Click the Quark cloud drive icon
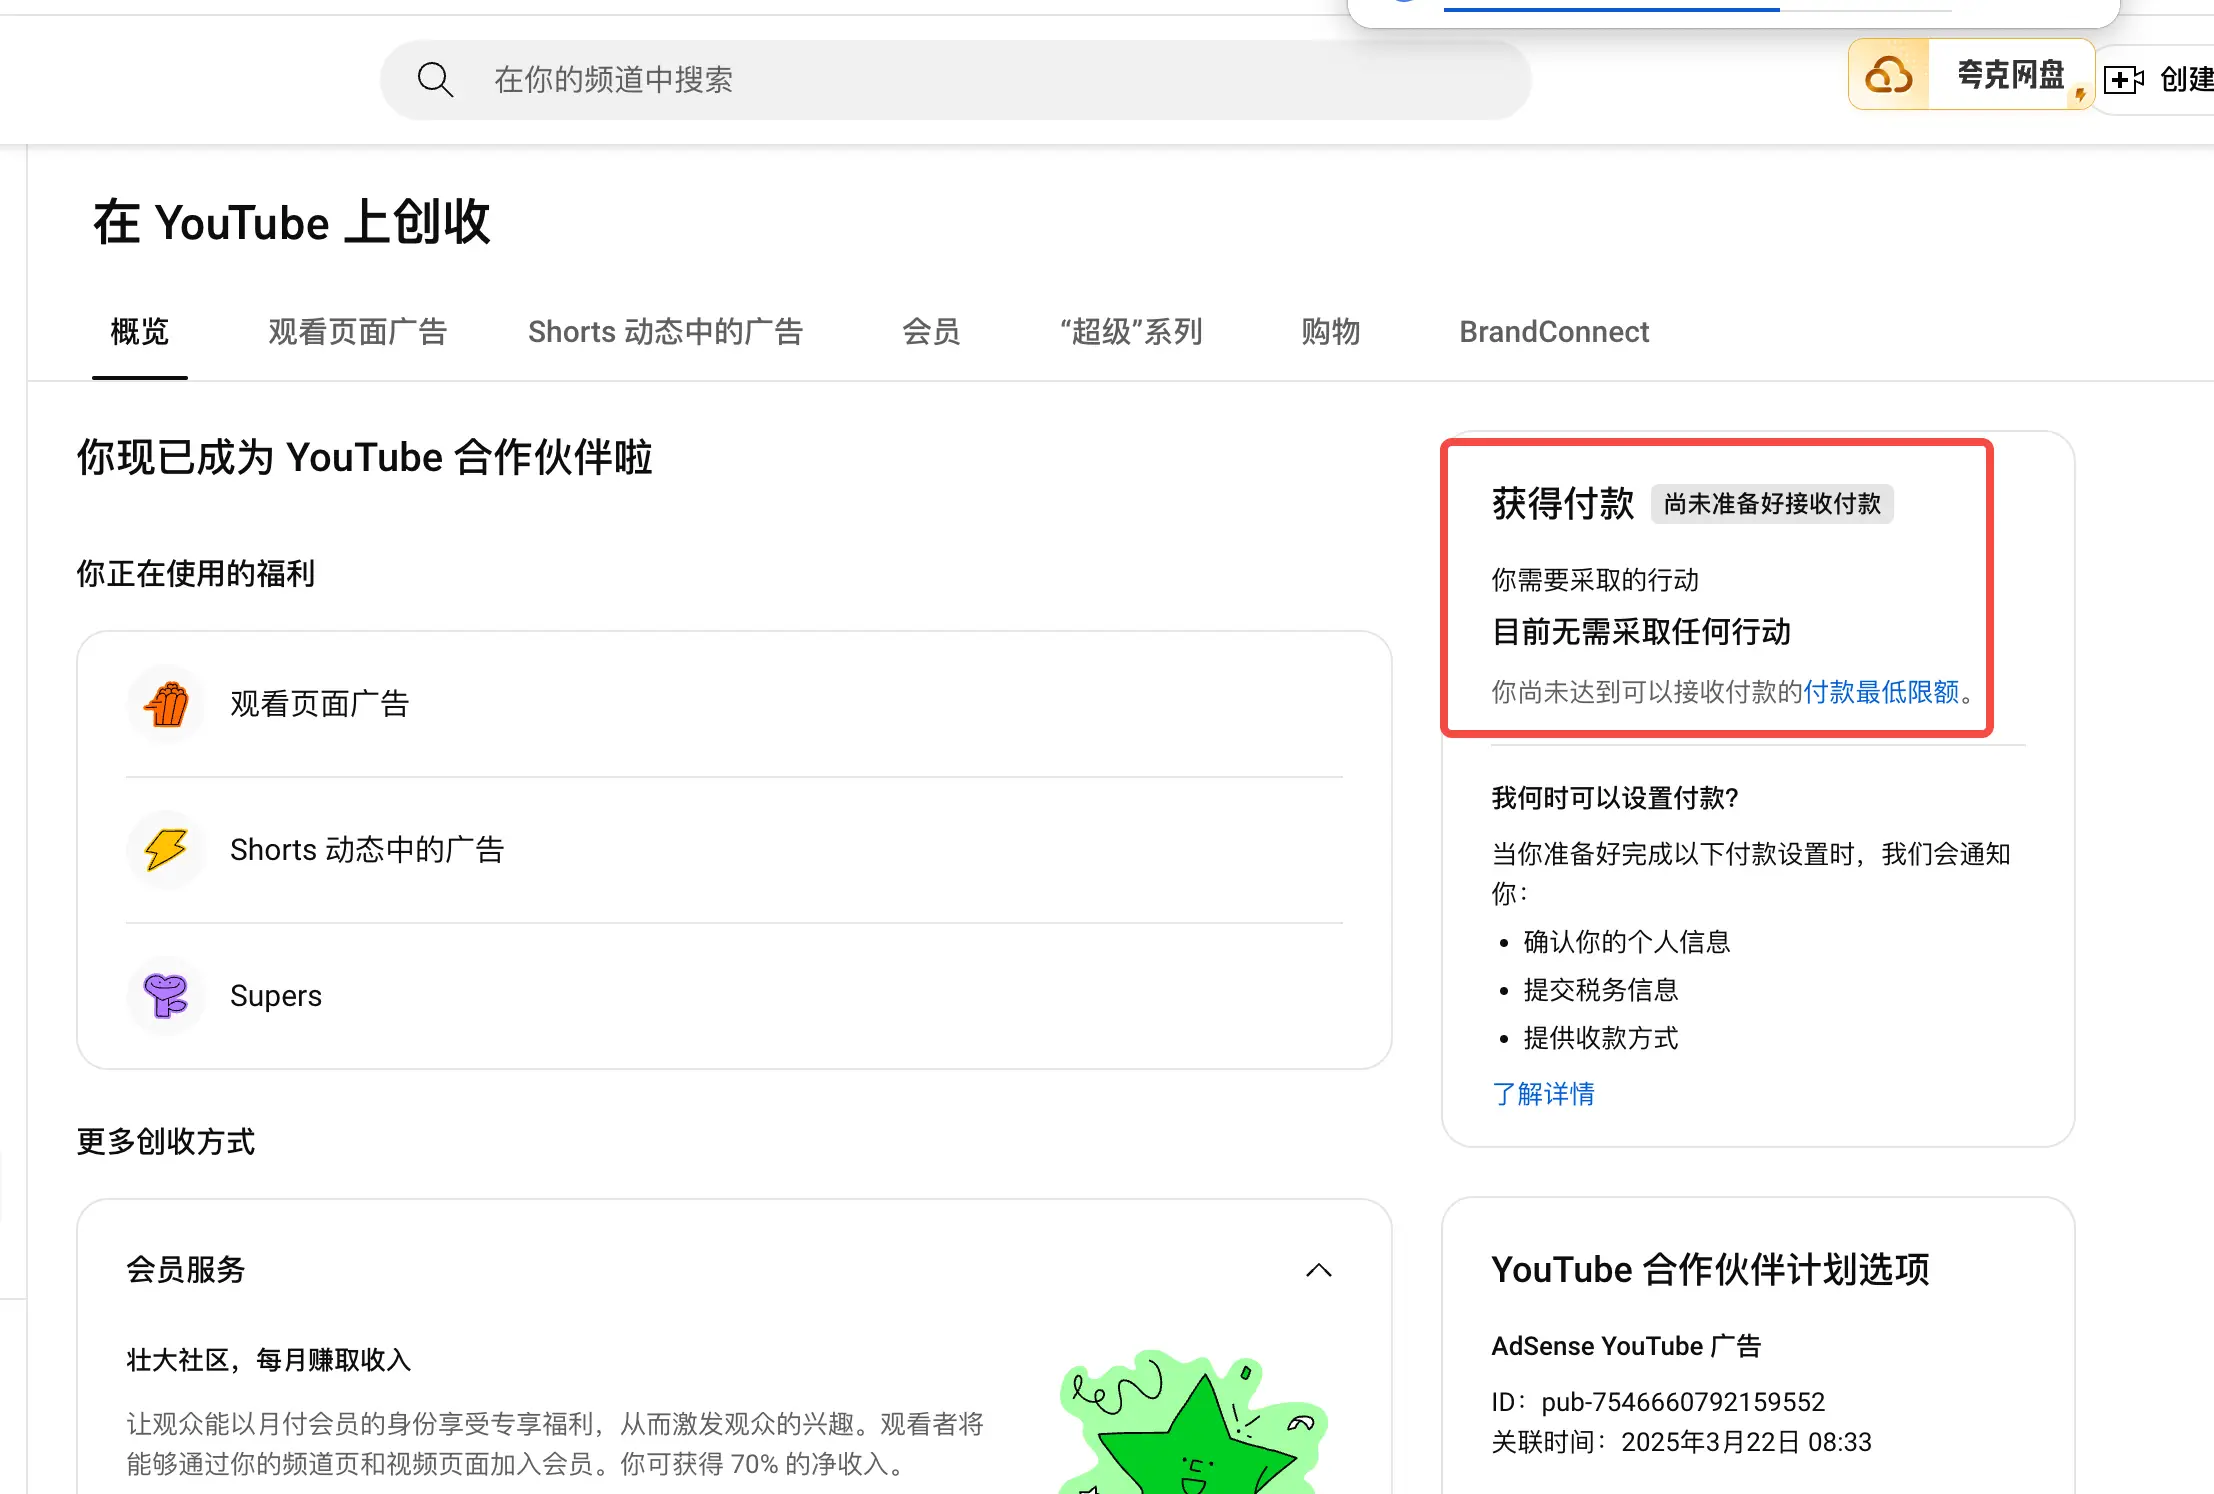The width and height of the screenshot is (2214, 1494). point(1889,75)
